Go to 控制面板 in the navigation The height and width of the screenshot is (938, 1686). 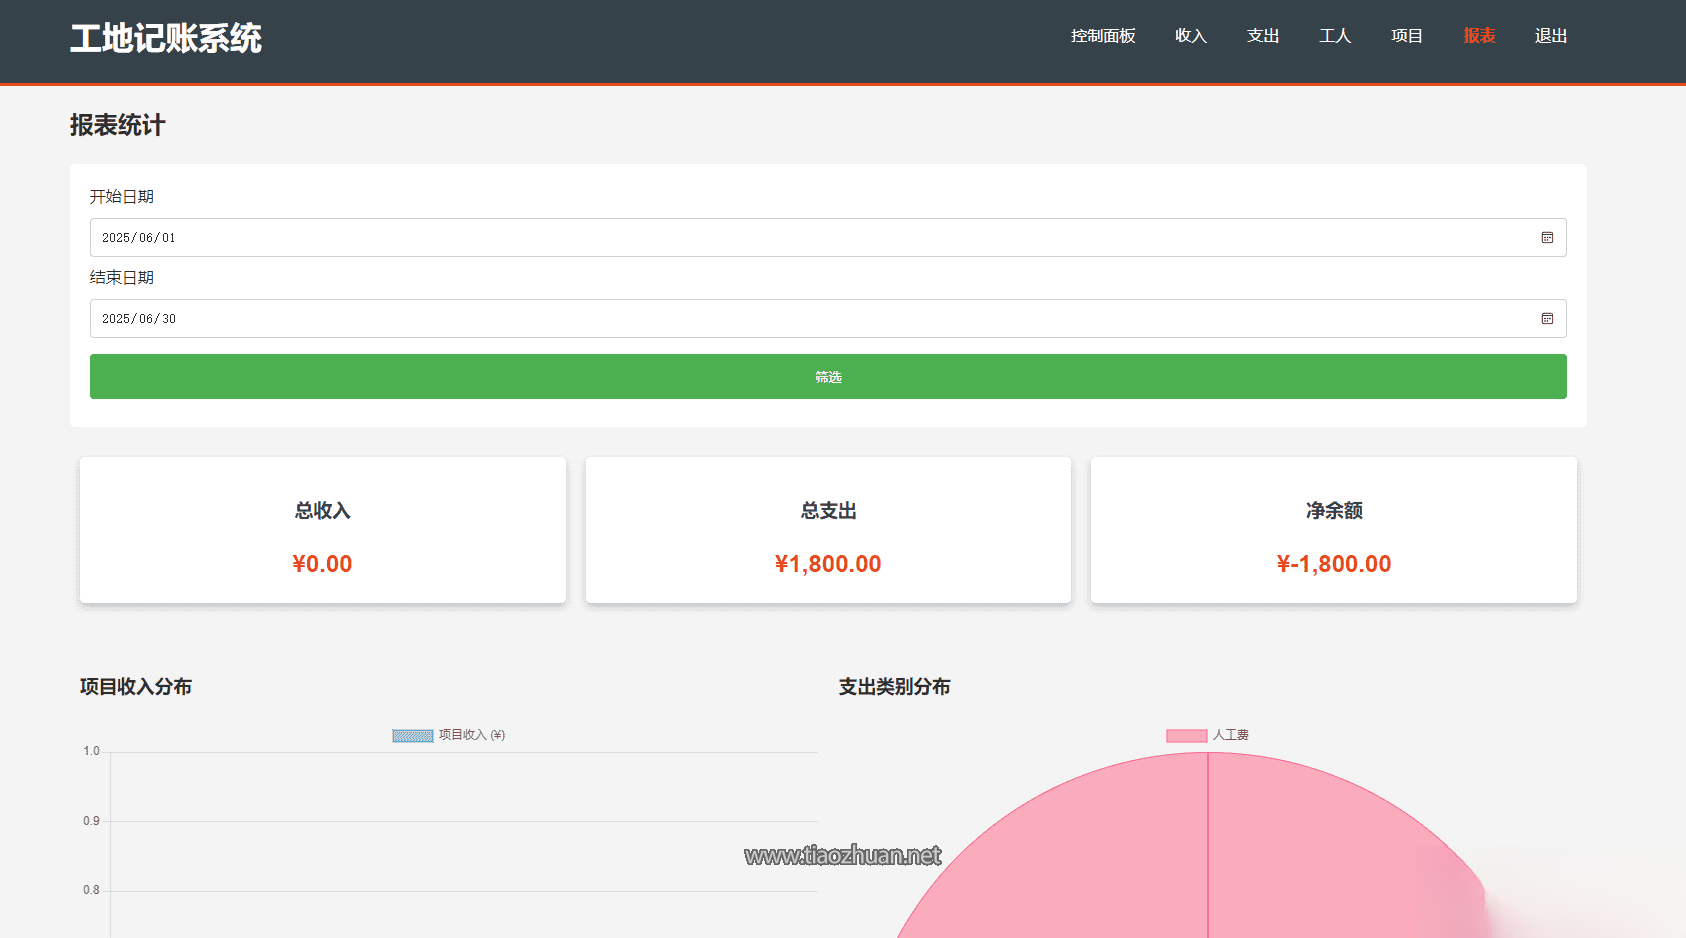coord(1103,36)
